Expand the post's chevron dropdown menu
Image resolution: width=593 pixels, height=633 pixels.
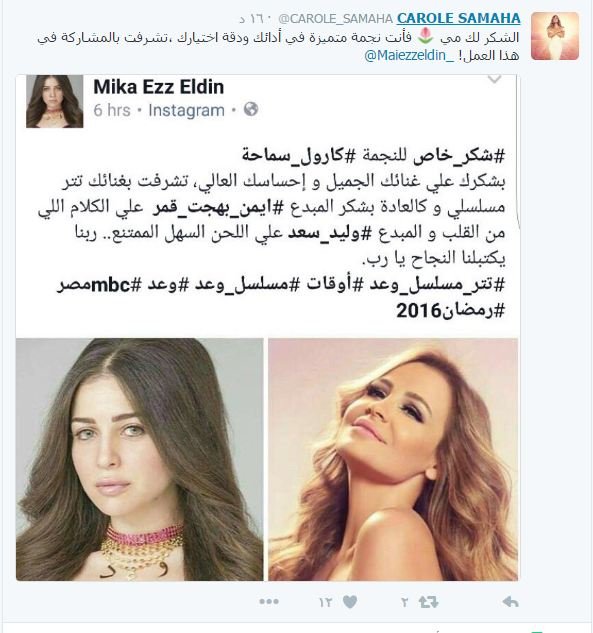495,79
